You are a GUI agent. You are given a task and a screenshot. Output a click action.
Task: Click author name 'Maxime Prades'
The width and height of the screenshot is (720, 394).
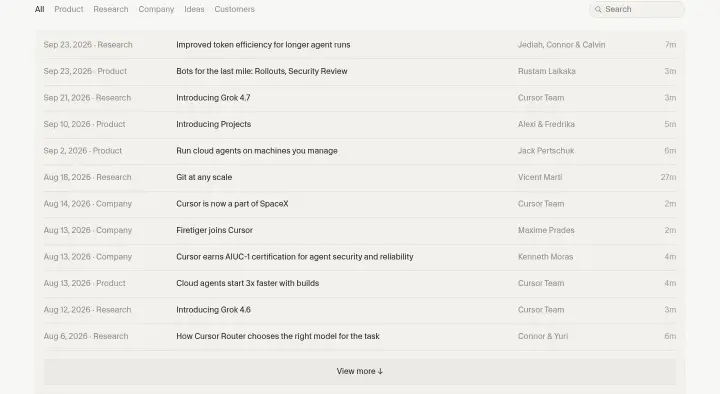546,231
